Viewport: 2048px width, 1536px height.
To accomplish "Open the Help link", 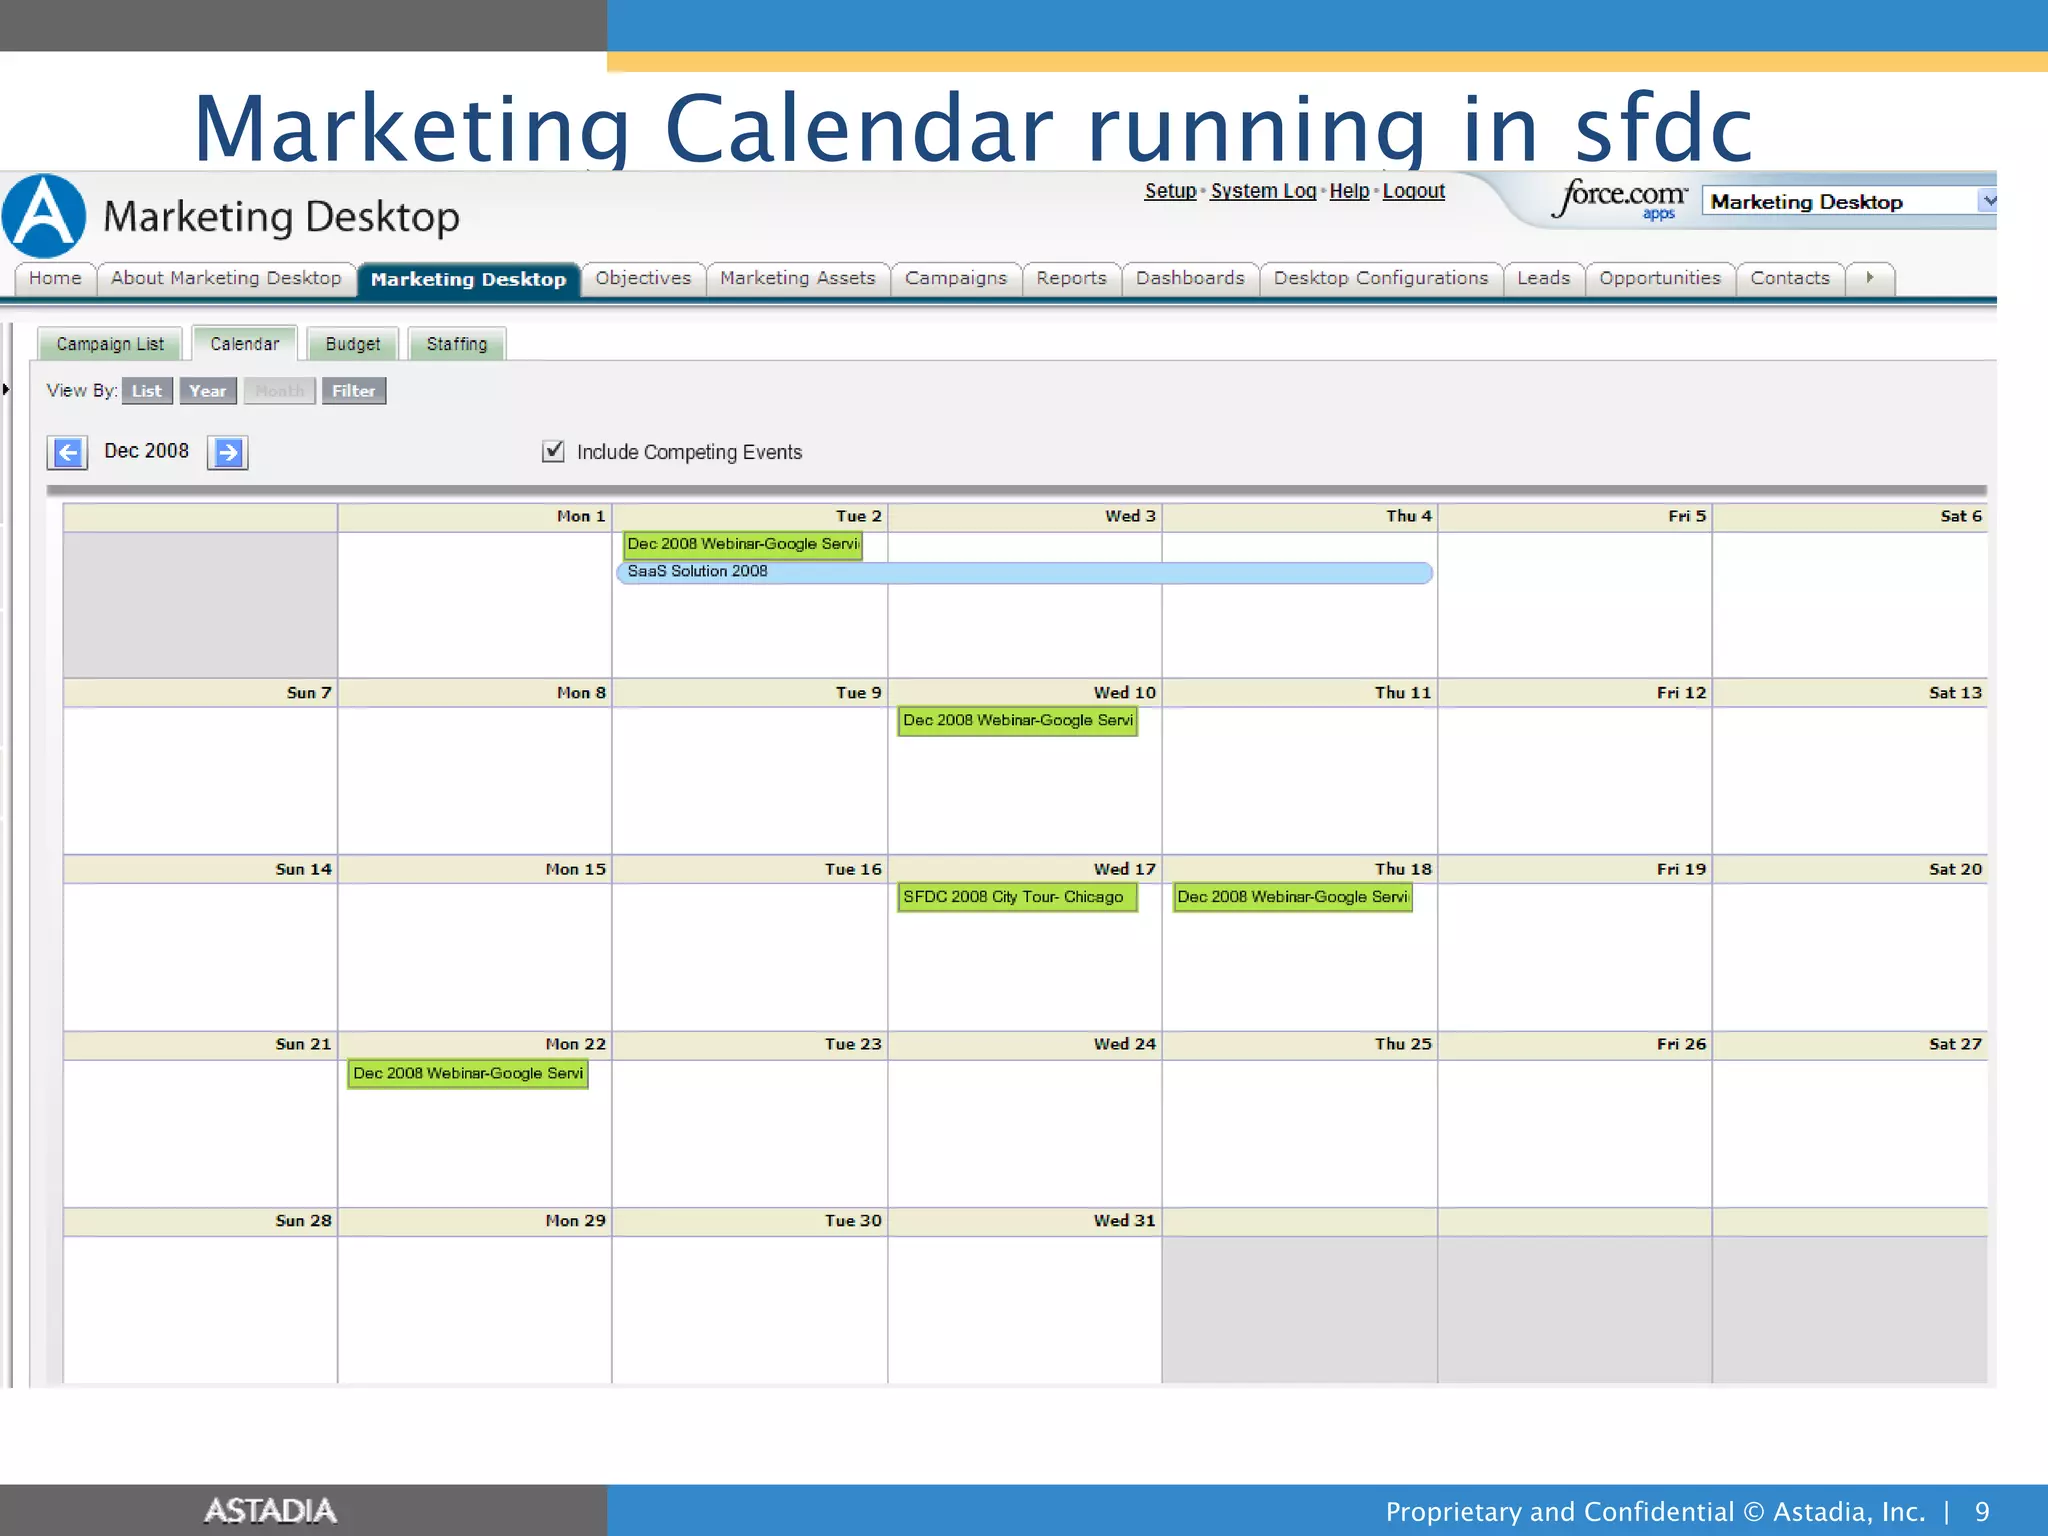I will [1349, 191].
